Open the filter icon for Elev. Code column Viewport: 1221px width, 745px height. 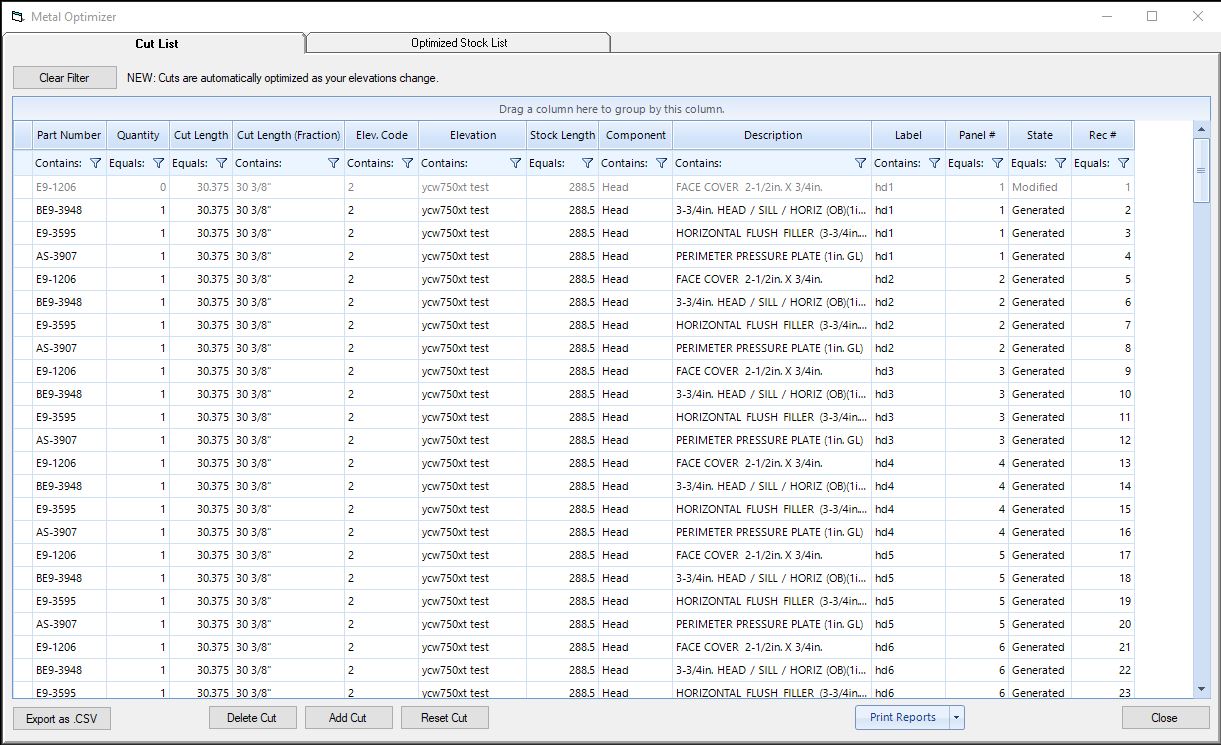(407, 163)
